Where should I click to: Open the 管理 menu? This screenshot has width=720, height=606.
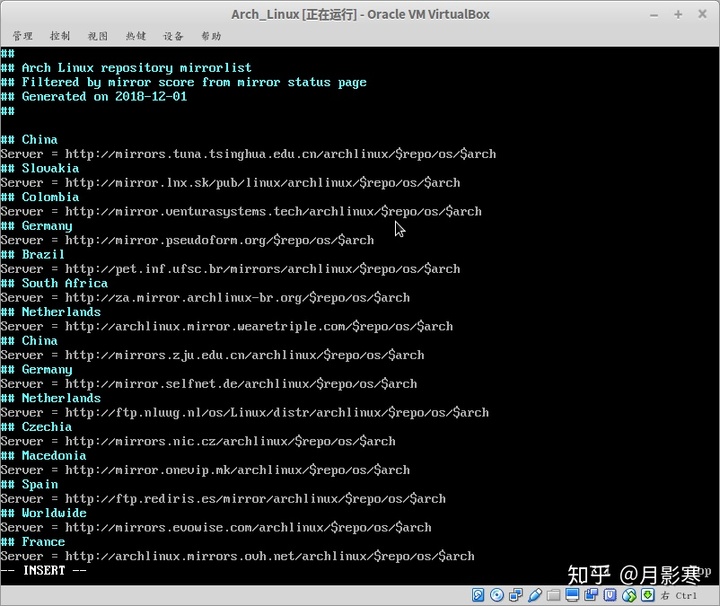pos(22,36)
